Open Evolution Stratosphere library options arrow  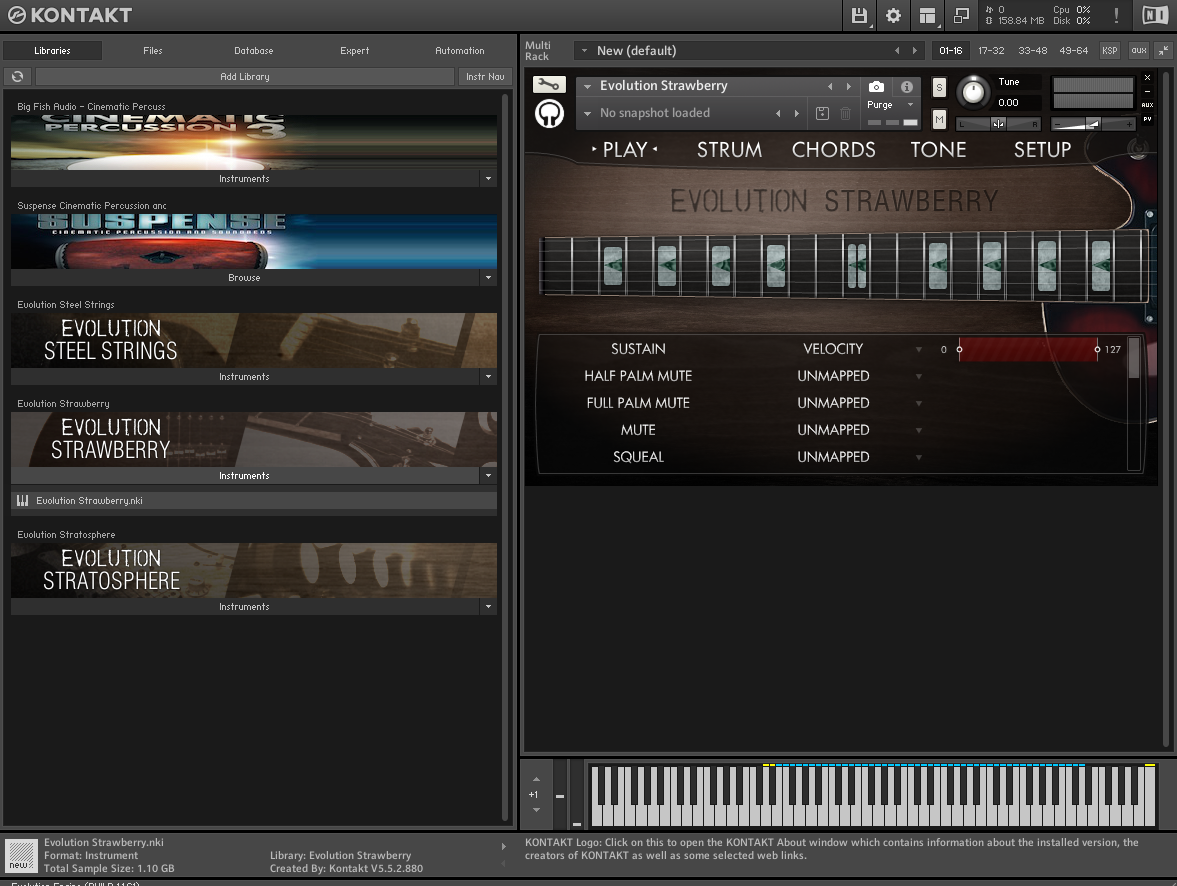pyautogui.click(x=489, y=607)
